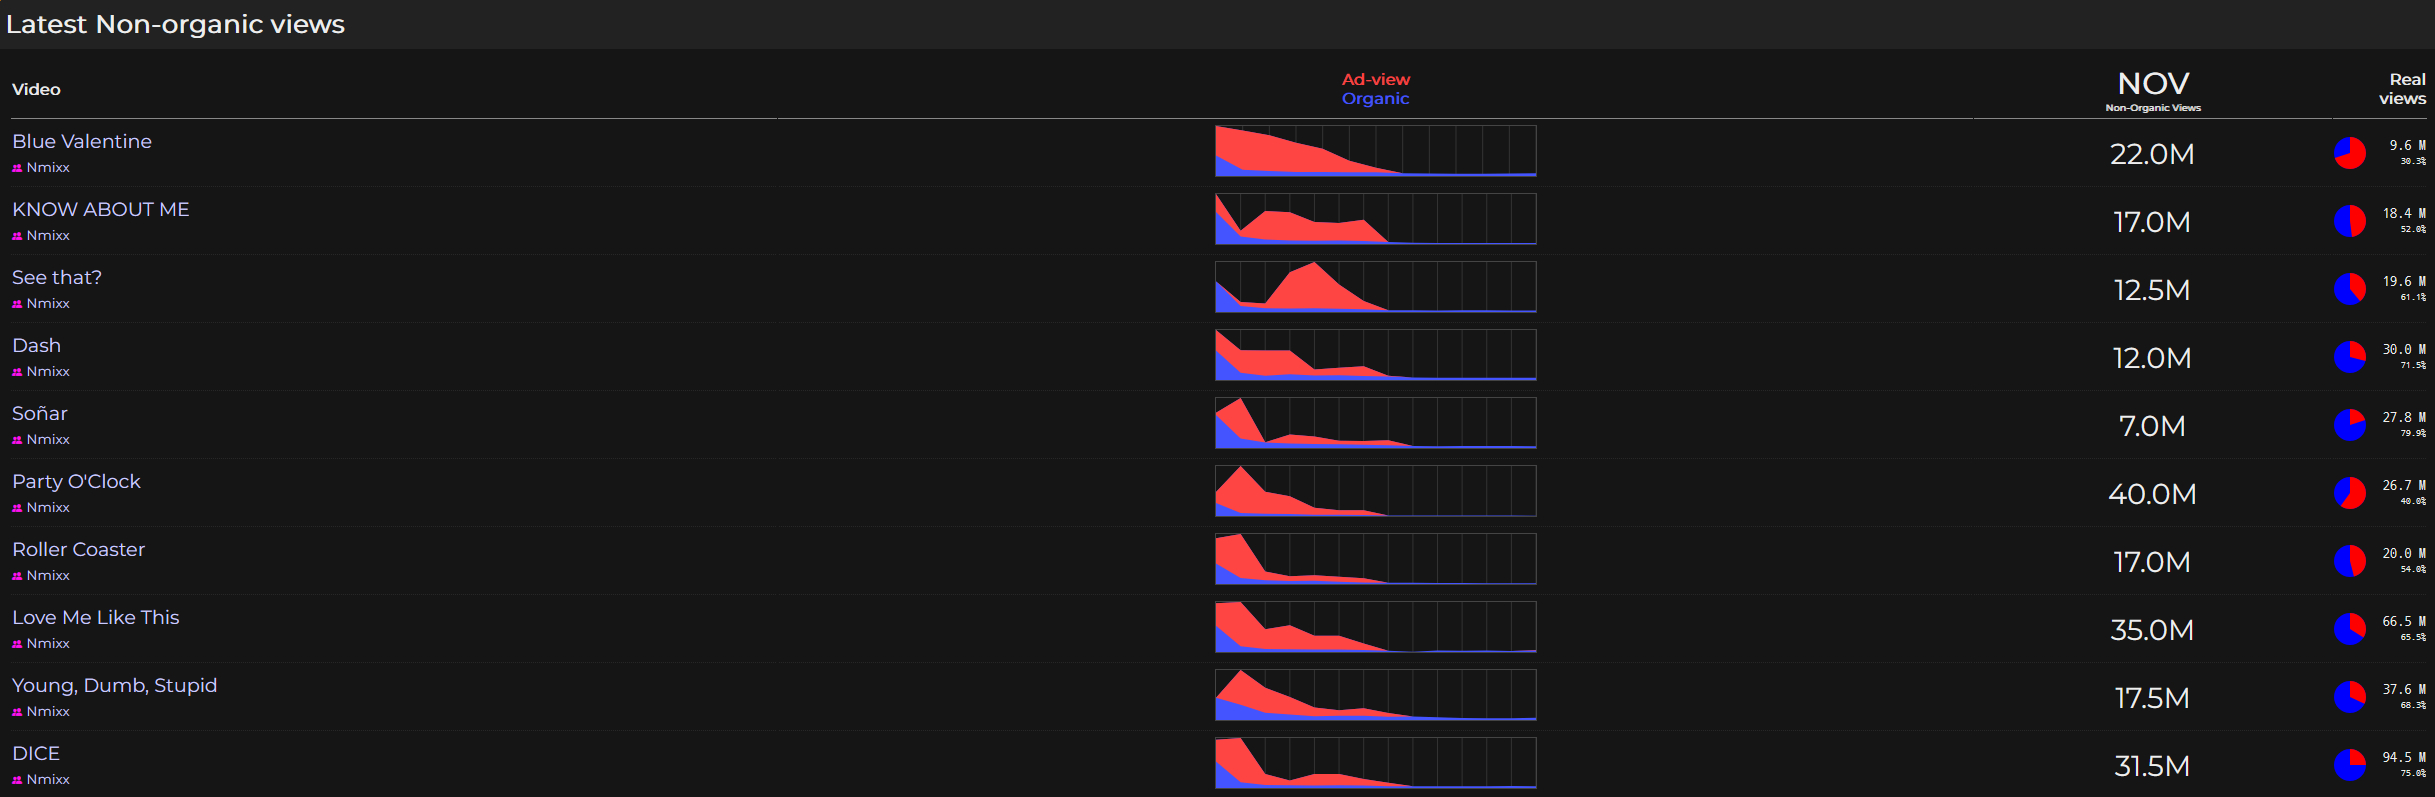Viewport: 2435px width, 797px height.
Task: Click the 22.0M value for Blue Valentine
Action: point(2152,154)
